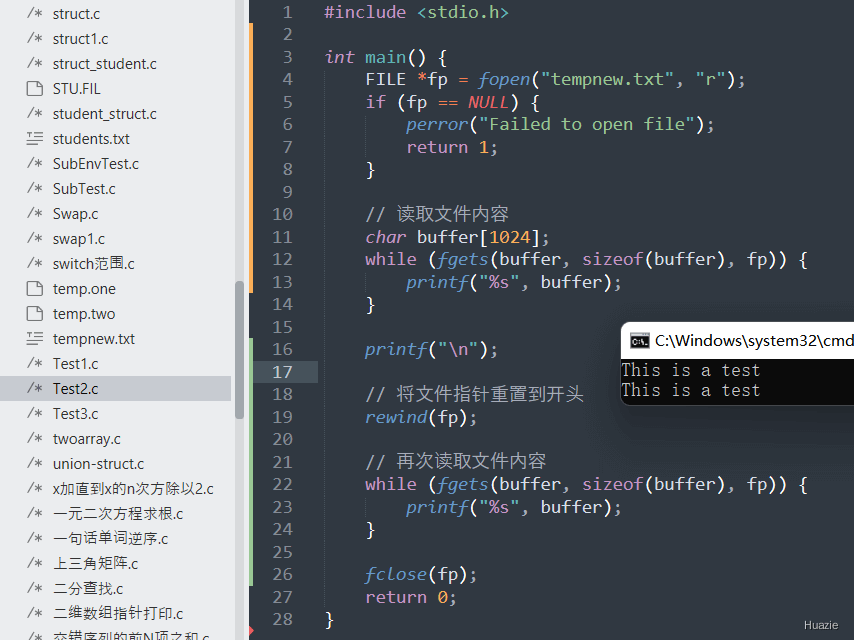Open Test3.c in the file list
Screen dimensions: 854x640
pos(76,414)
